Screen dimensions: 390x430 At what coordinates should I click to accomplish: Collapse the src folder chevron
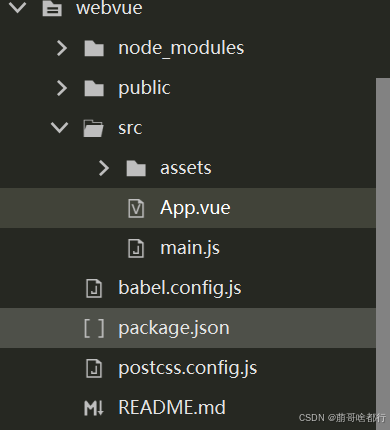[x=59, y=128]
